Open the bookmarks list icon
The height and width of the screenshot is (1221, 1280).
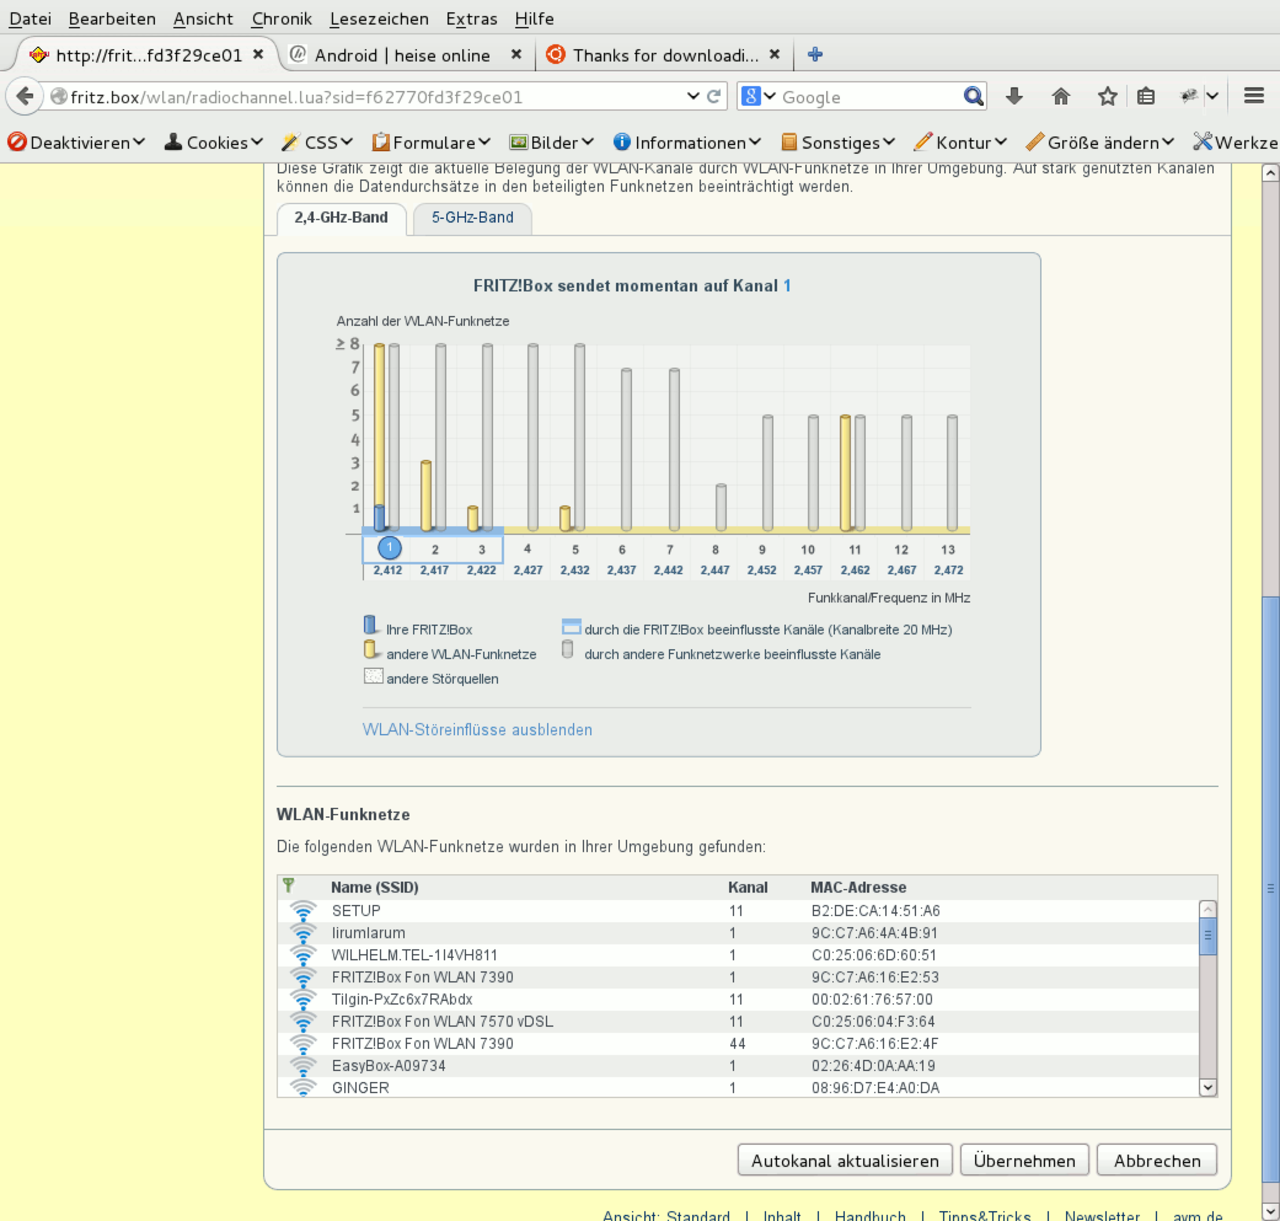(x=1146, y=96)
